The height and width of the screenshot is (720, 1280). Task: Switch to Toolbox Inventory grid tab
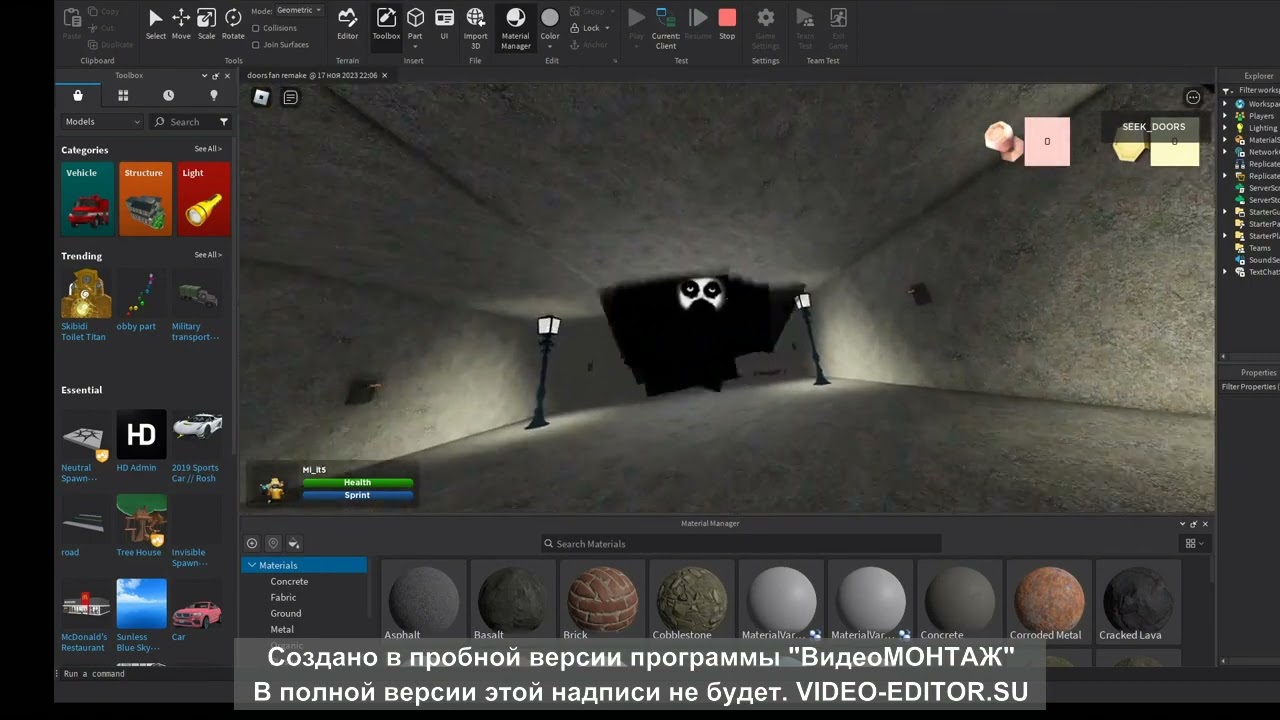pos(123,95)
